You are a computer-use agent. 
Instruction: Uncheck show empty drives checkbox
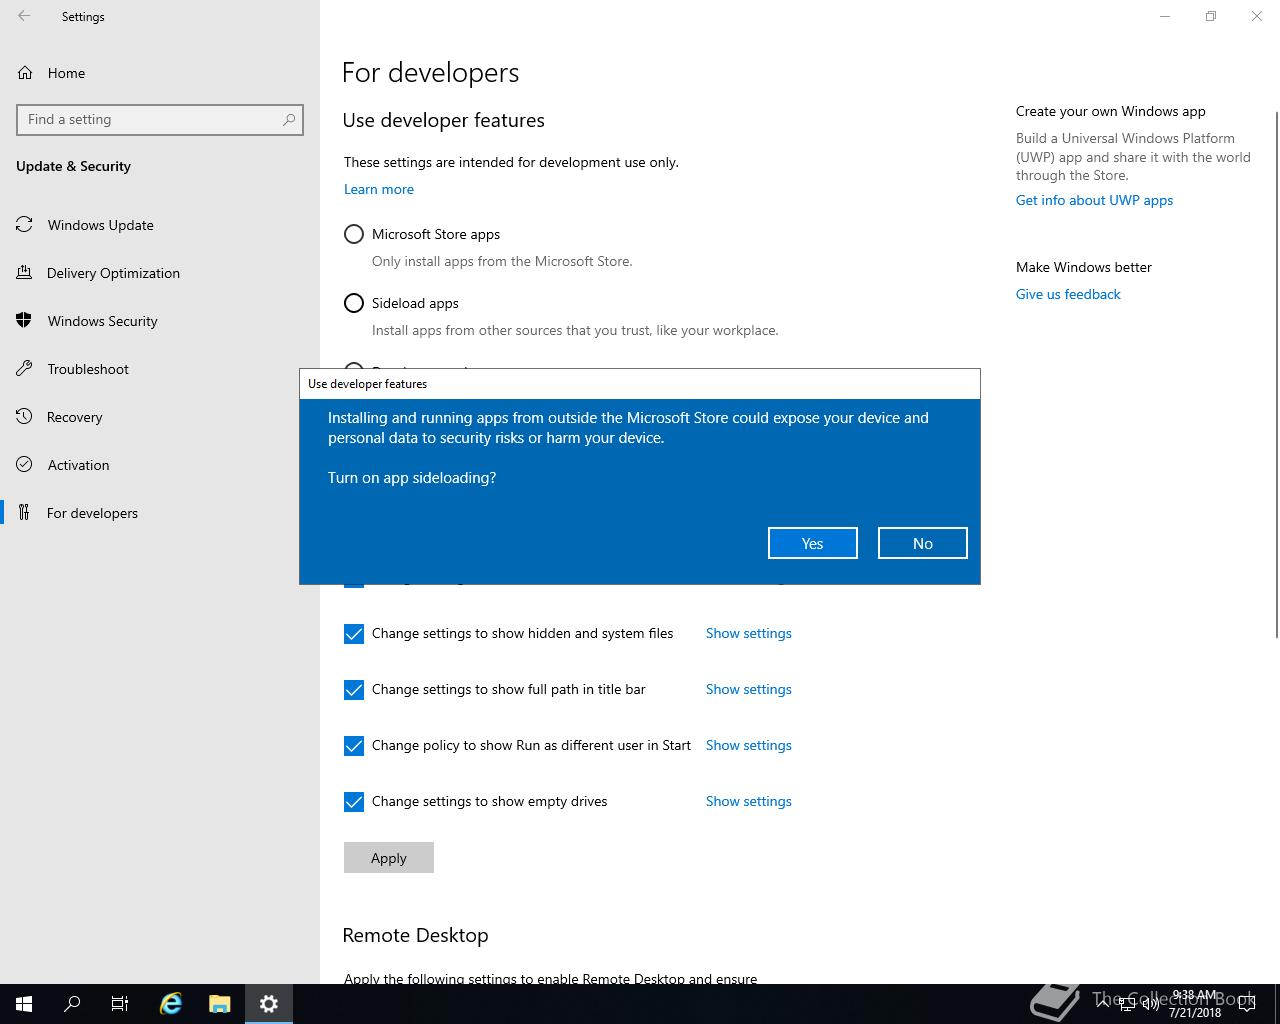tap(354, 802)
